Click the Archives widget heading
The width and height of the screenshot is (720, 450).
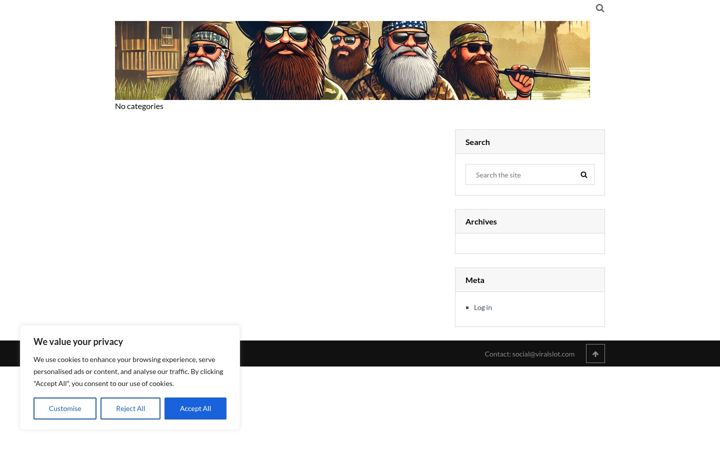[x=481, y=222]
